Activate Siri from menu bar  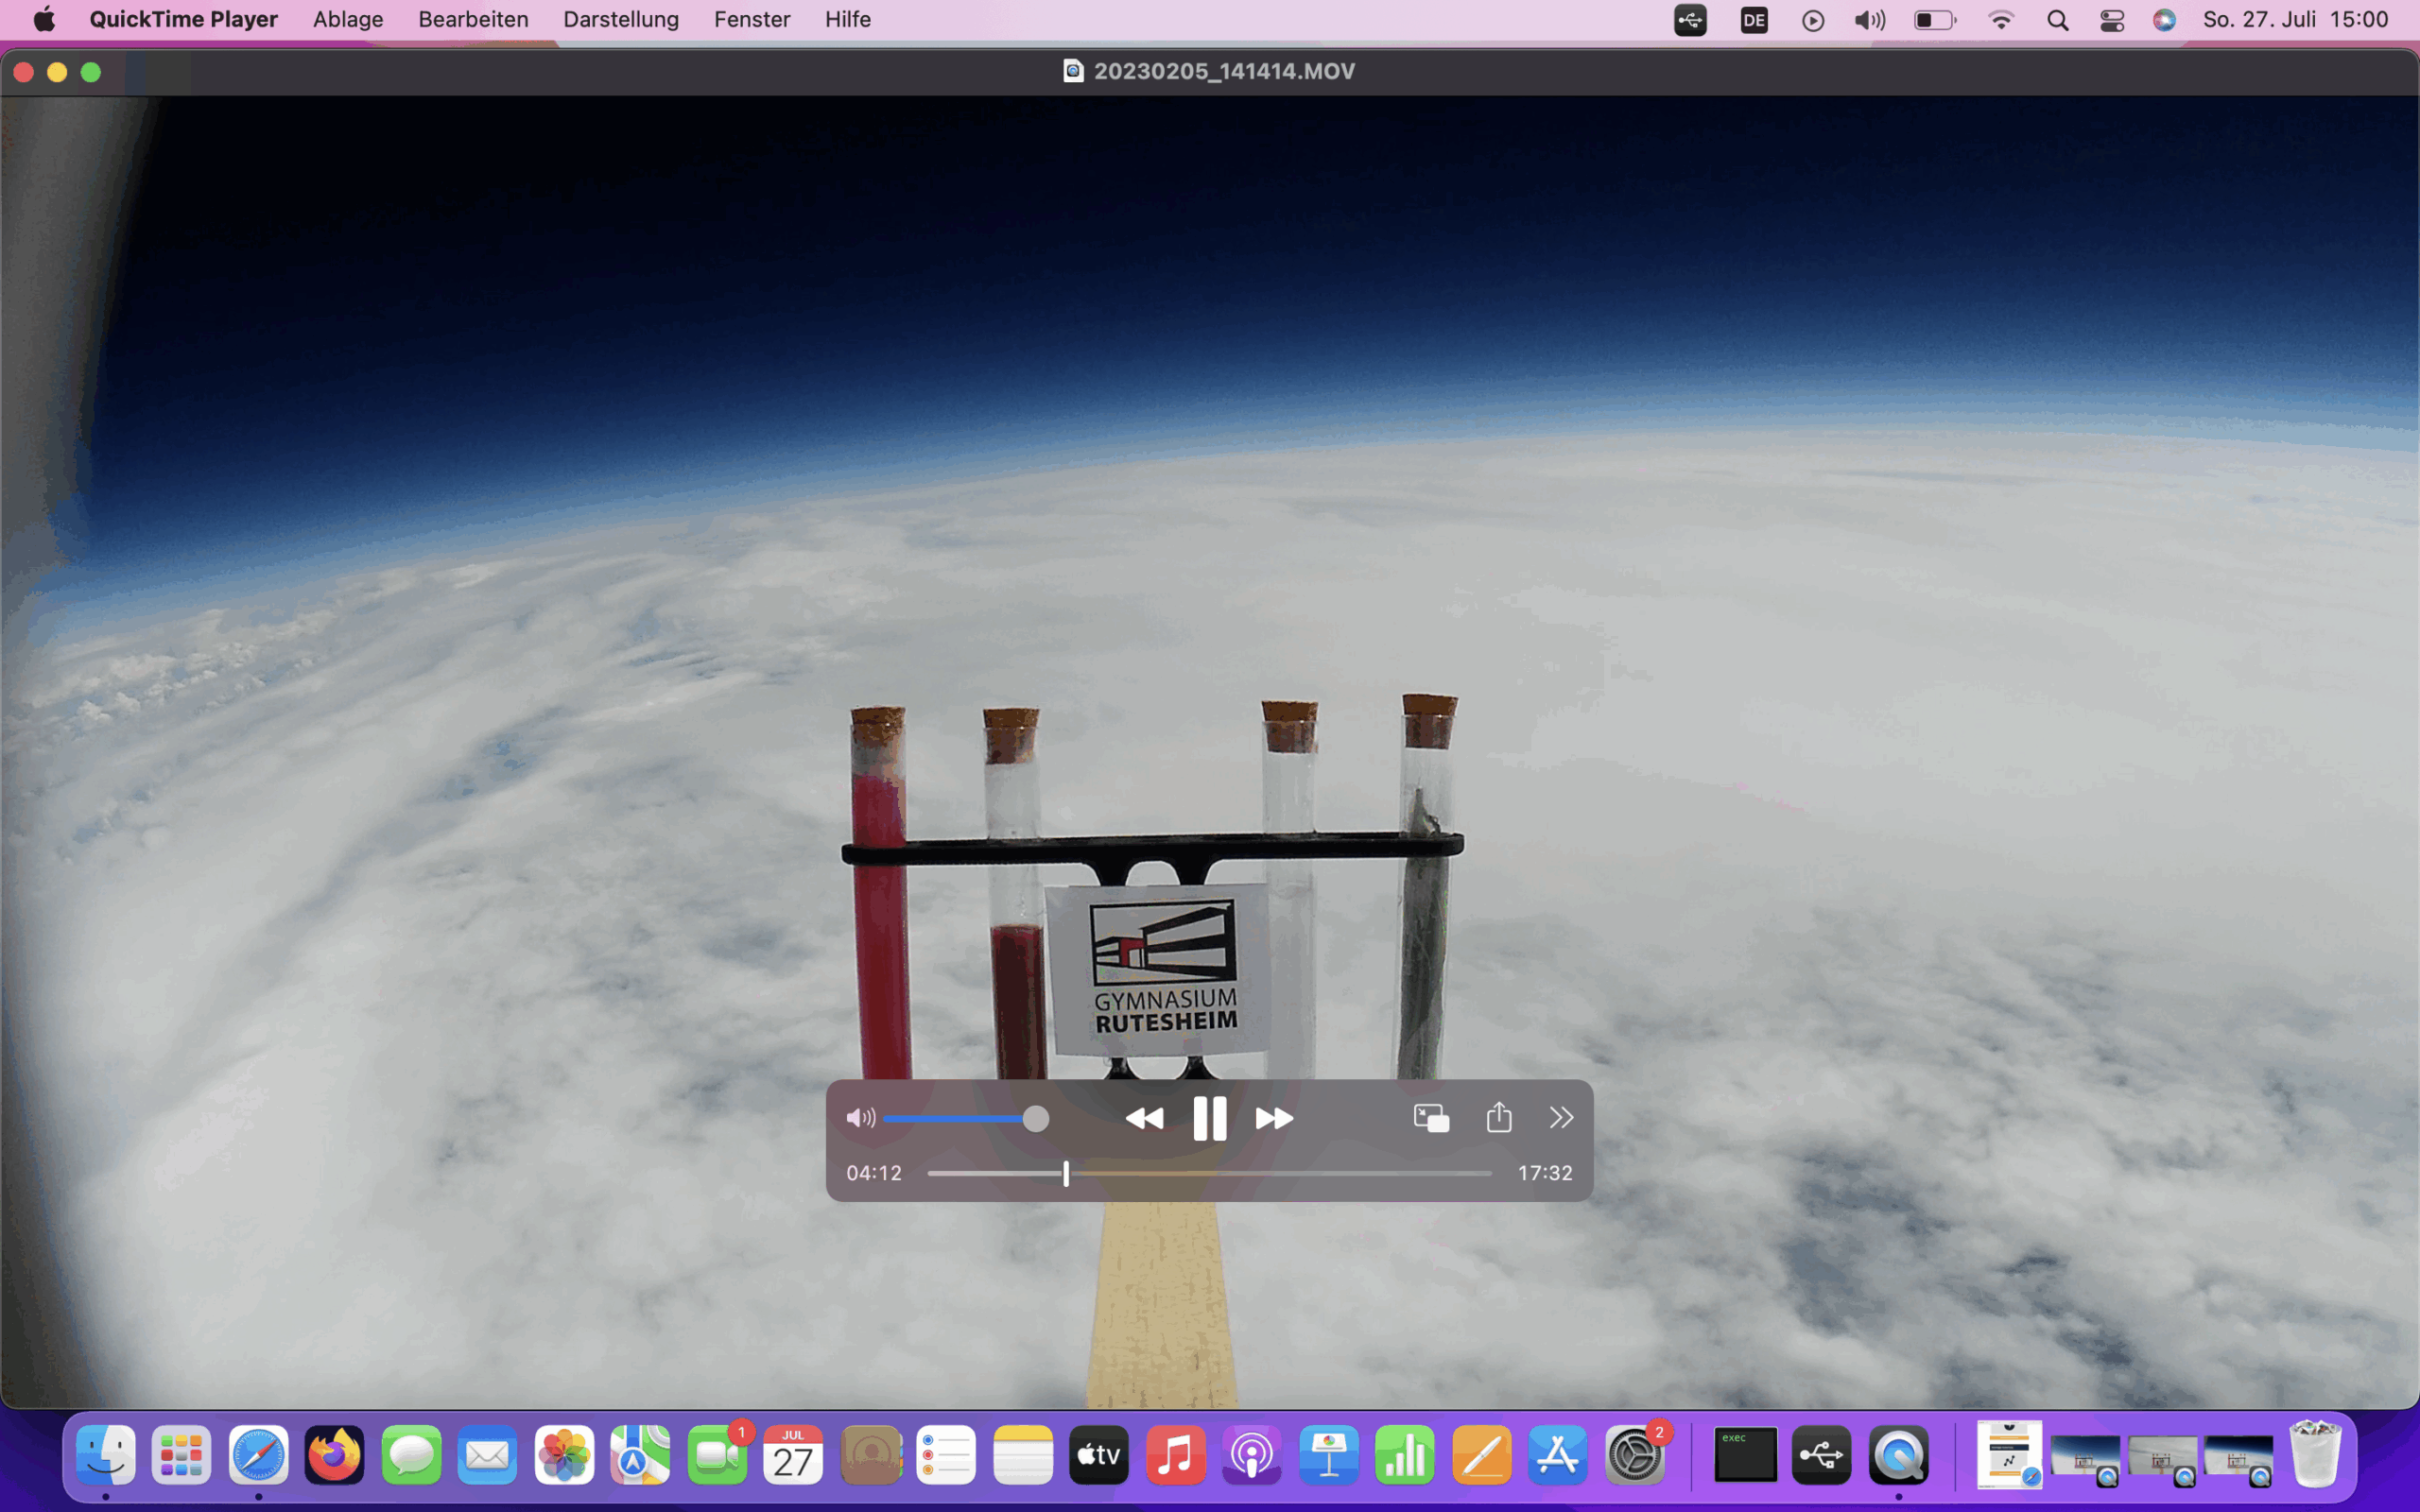point(2164,20)
